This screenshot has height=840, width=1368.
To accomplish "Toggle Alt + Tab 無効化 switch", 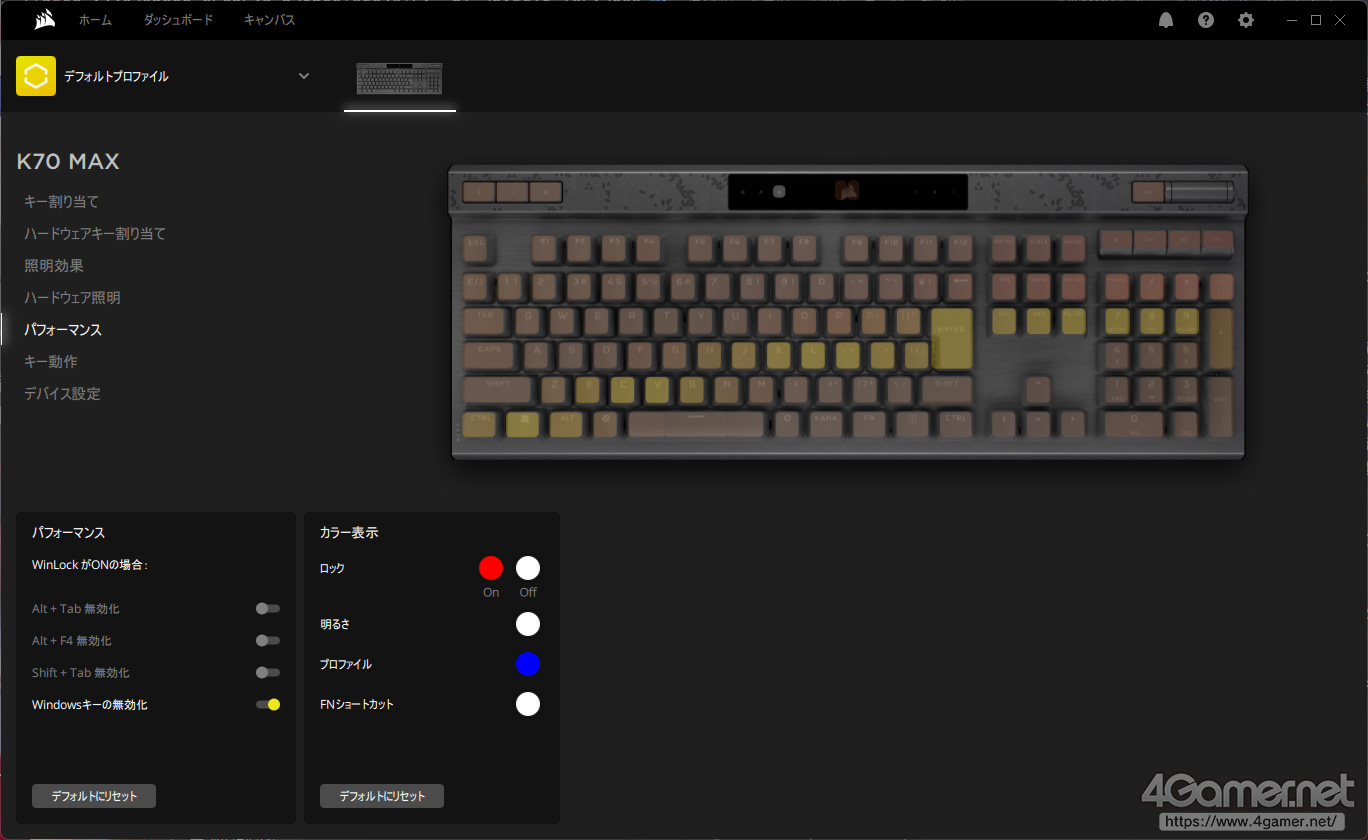I will (x=267, y=609).
